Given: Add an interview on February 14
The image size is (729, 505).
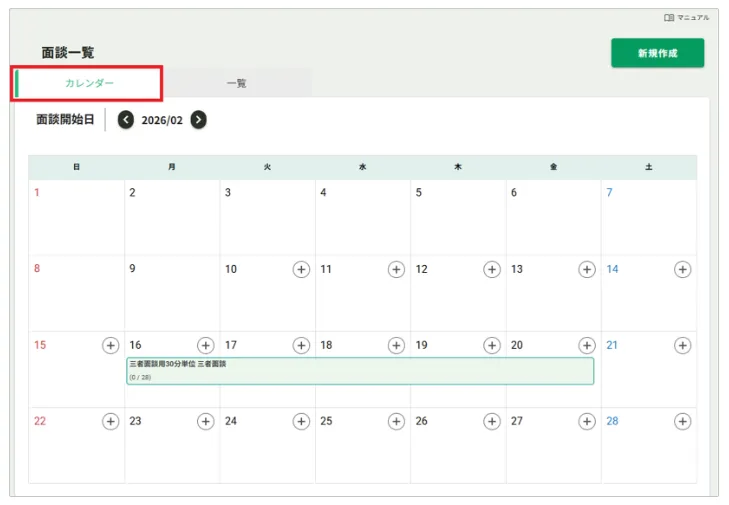Looking at the screenshot, I should click(682, 269).
